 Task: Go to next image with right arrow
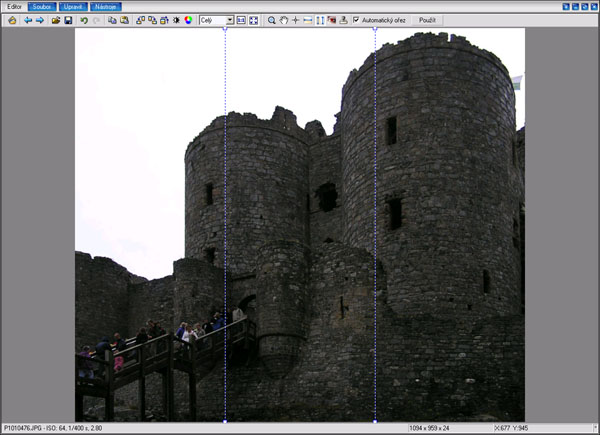click(x=40, y=20)
